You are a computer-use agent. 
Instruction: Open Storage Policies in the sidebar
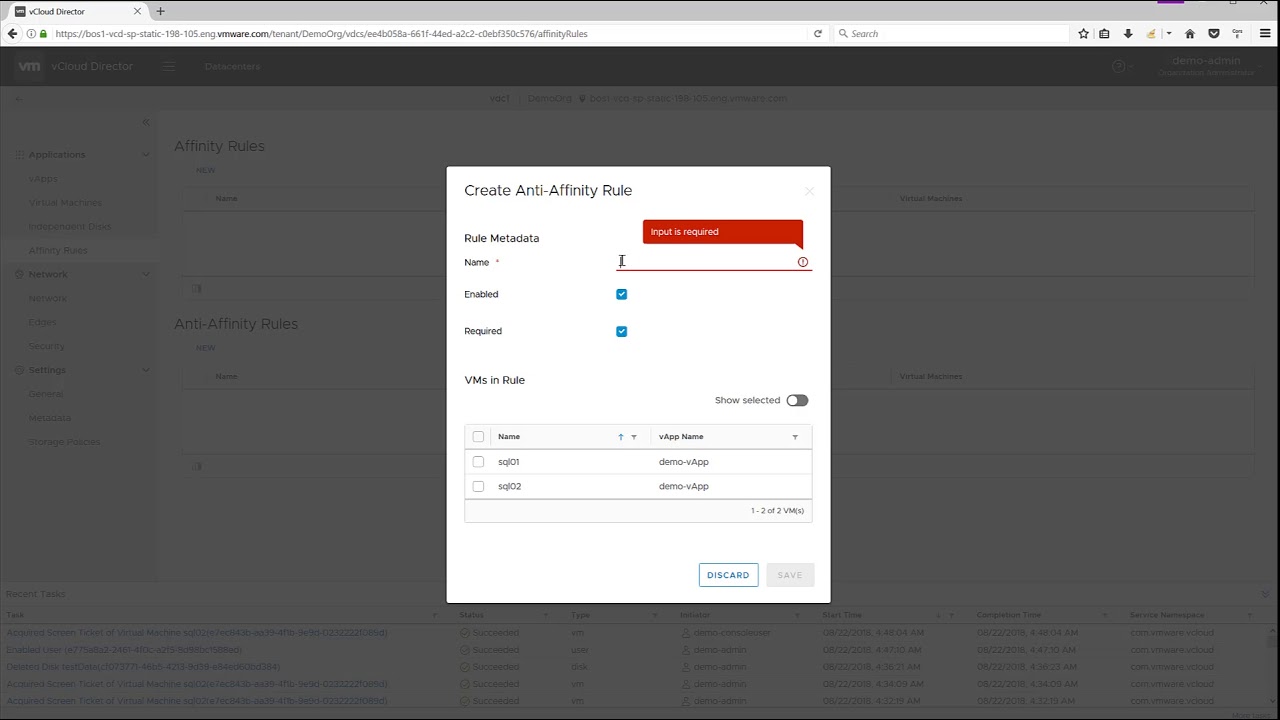tap(64, 442)
